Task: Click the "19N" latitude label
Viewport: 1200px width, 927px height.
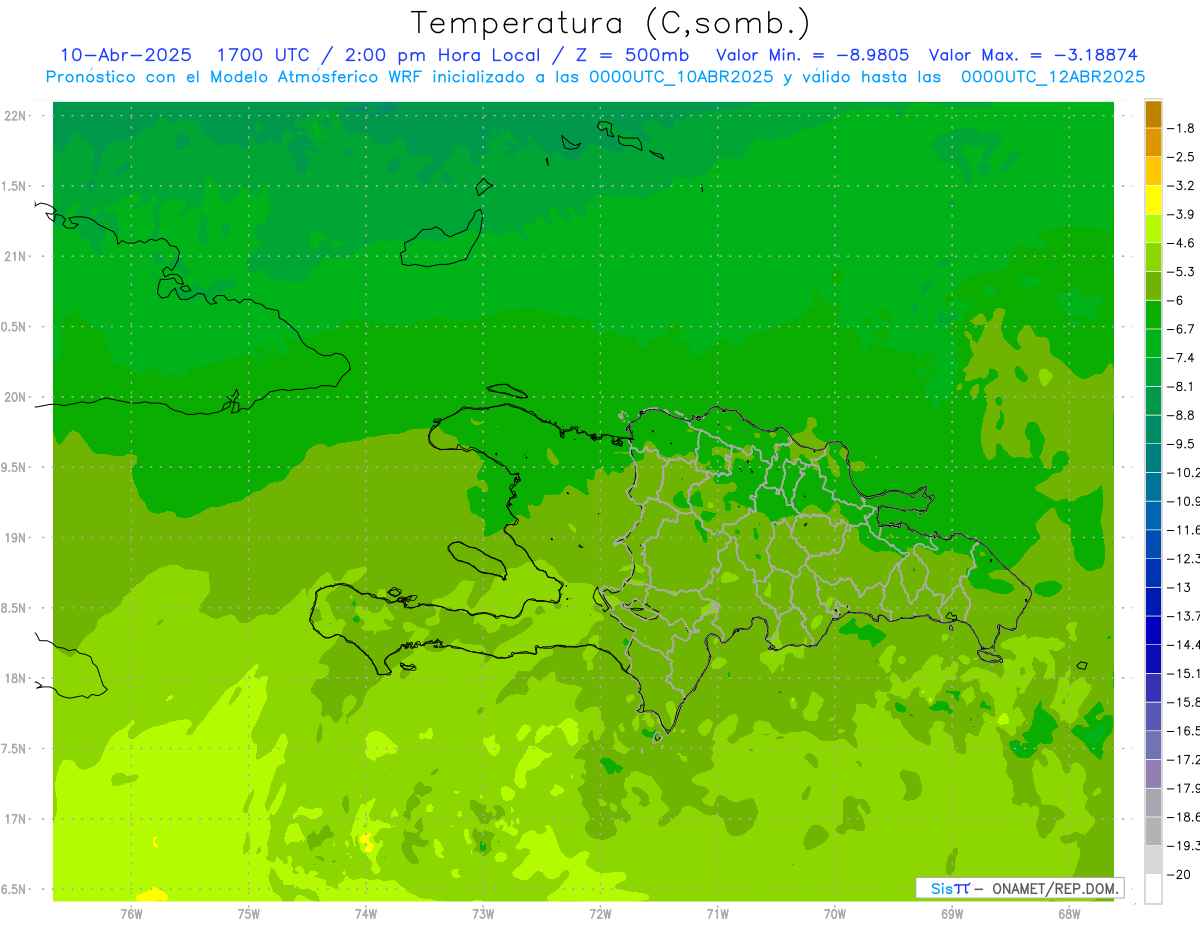Action: pyautogui.click(x=17, y=538)
